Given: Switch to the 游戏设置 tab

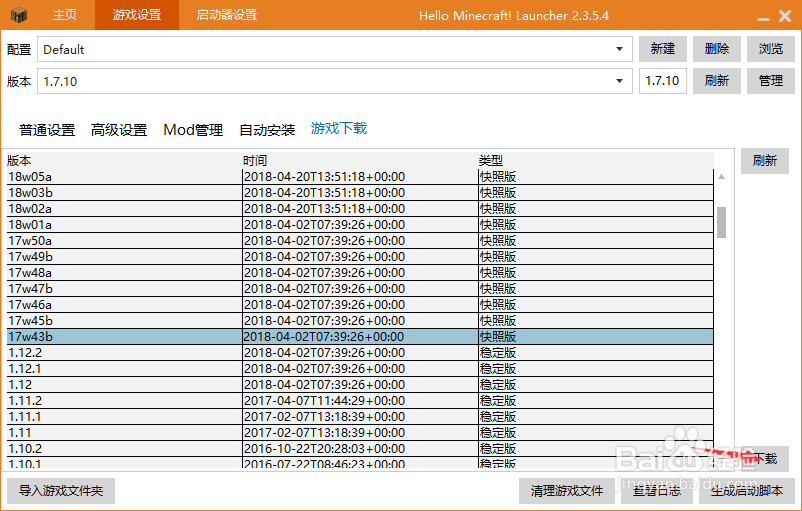Looking at the screenshot, I should pos(137,15).
